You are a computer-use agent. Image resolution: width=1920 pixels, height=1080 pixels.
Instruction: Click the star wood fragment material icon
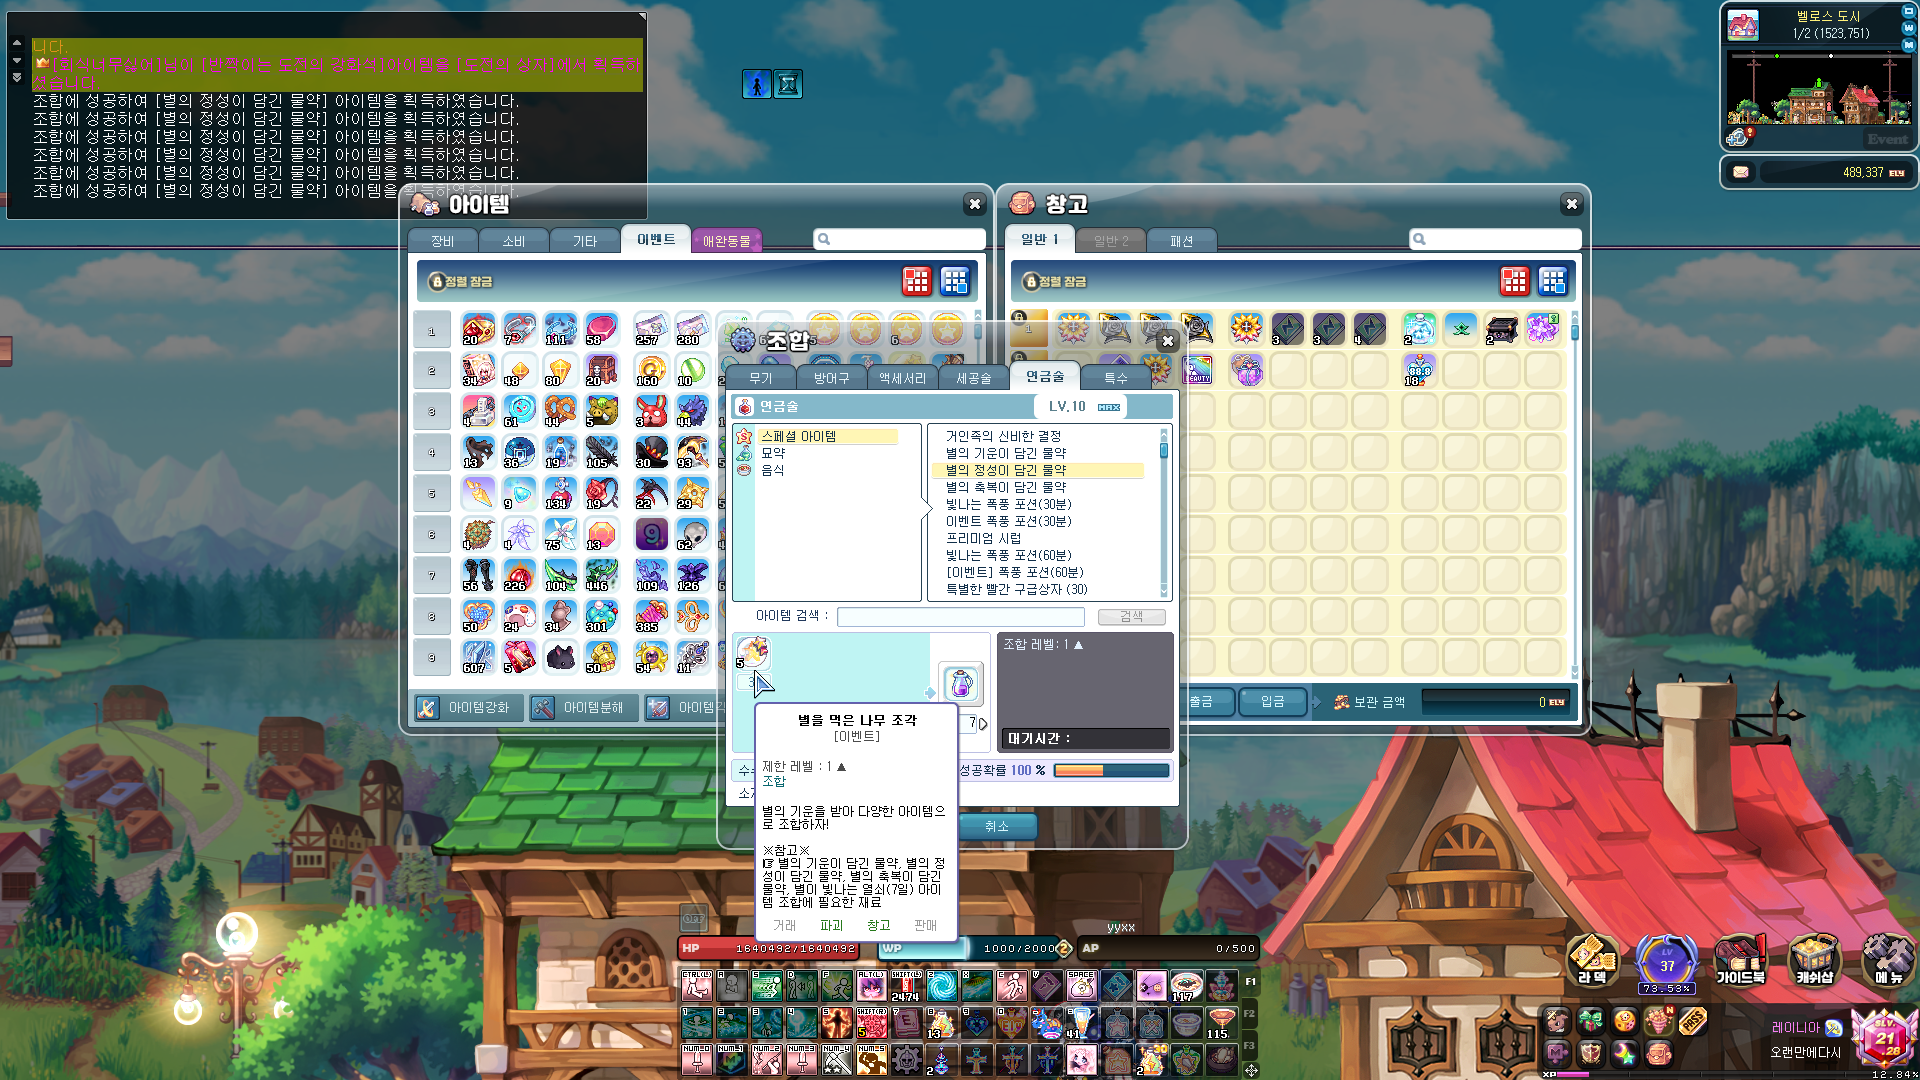[752, 652]
